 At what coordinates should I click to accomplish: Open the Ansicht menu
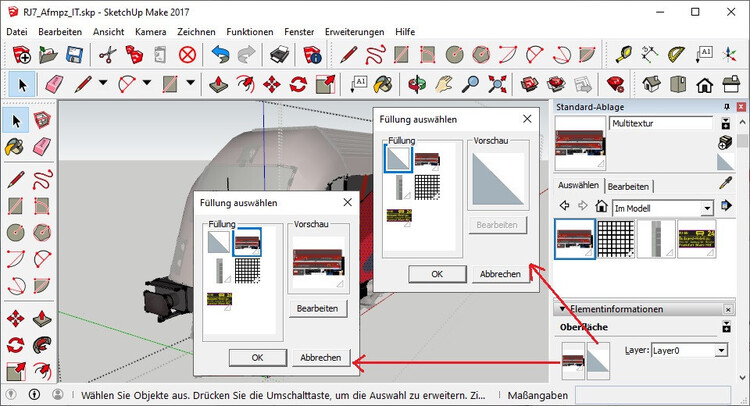[109, 32]
